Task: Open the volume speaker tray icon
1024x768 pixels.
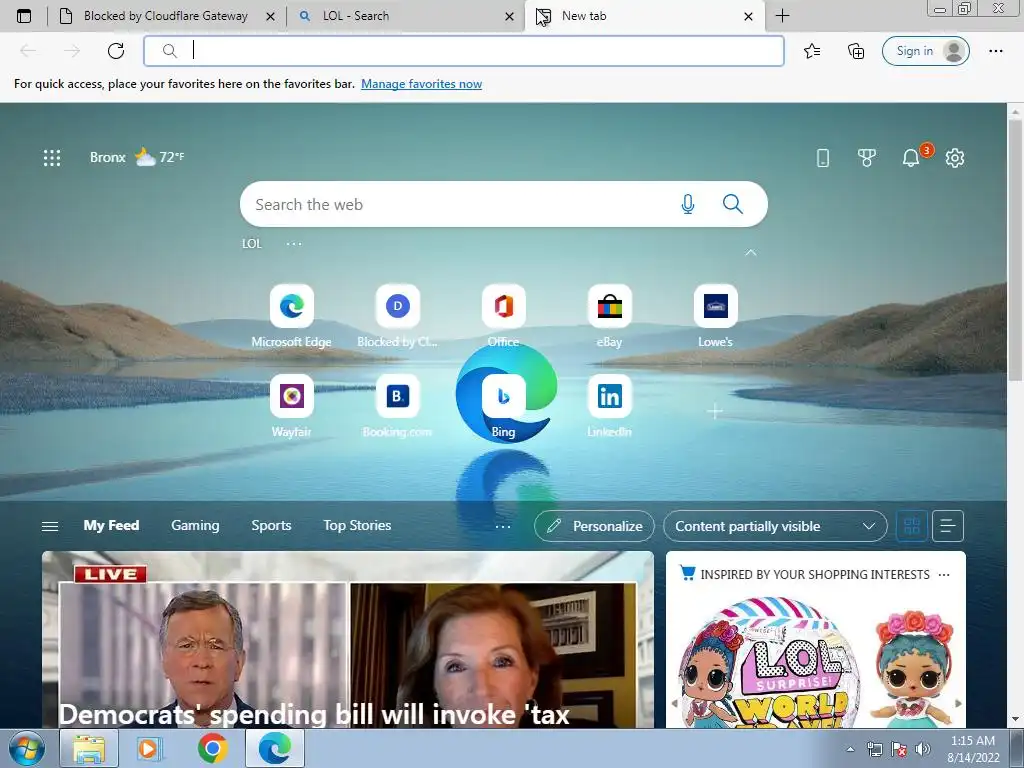Action: click(x=922, y=749)
